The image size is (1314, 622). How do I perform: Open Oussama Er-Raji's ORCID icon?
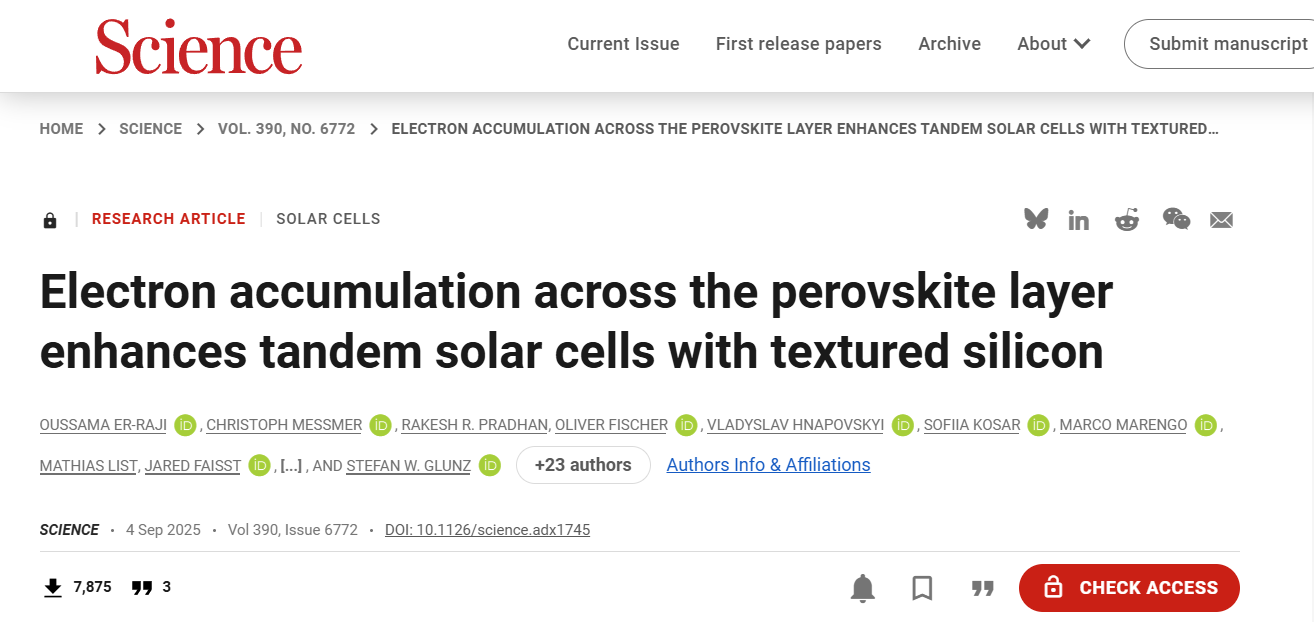click(x=185, y=425)
